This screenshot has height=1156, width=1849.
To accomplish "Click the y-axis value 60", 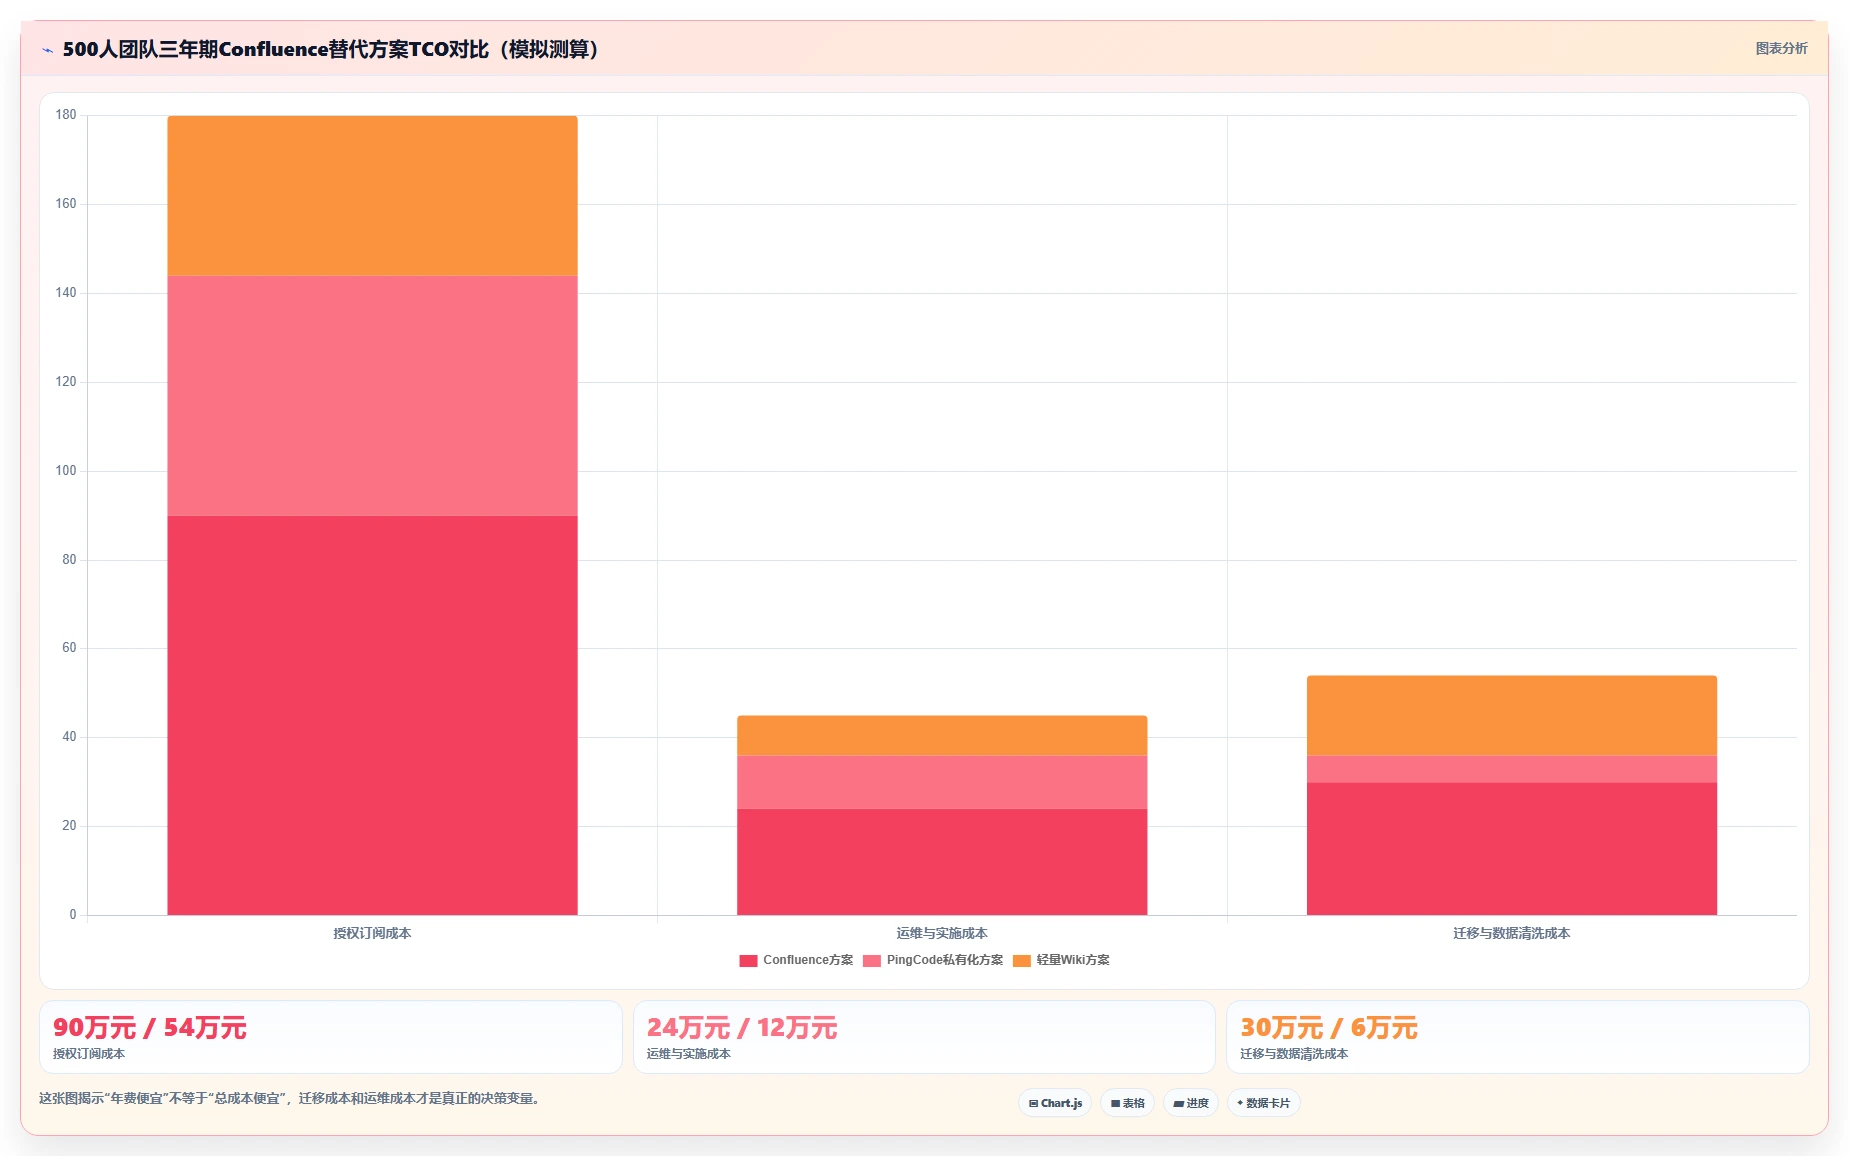I will coord(69,648).
